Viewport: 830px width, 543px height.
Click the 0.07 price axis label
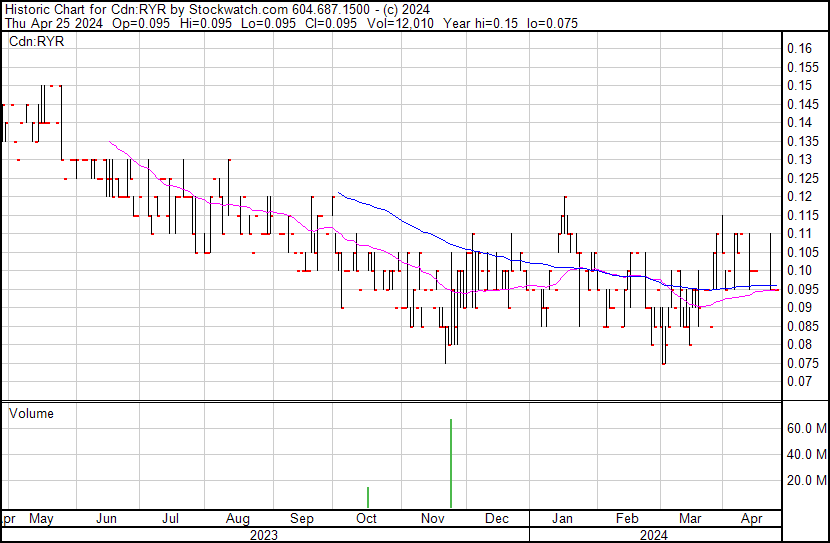[x=799, y=382]
